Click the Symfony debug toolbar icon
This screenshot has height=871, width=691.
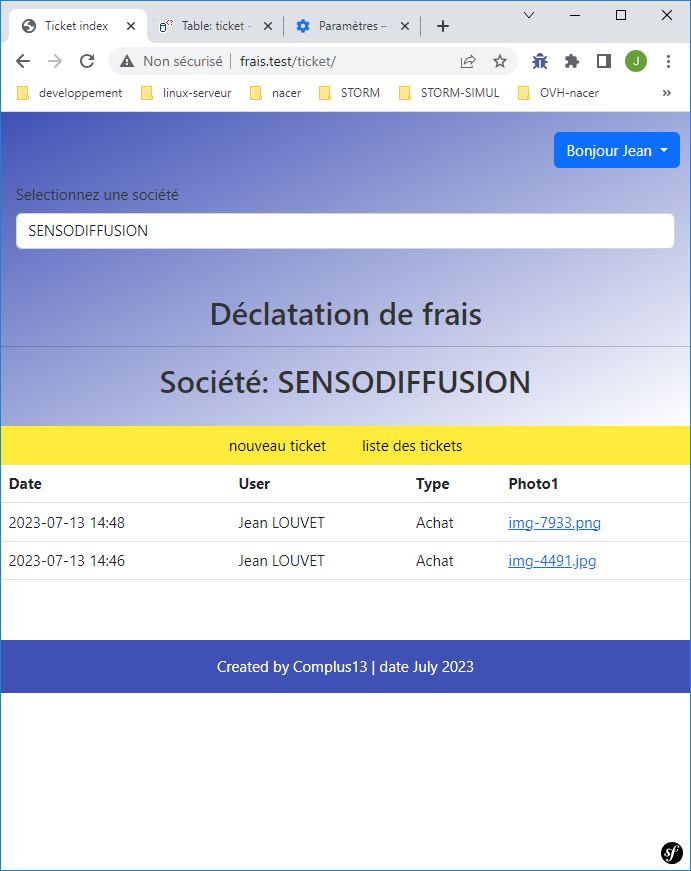click(672, 852)
